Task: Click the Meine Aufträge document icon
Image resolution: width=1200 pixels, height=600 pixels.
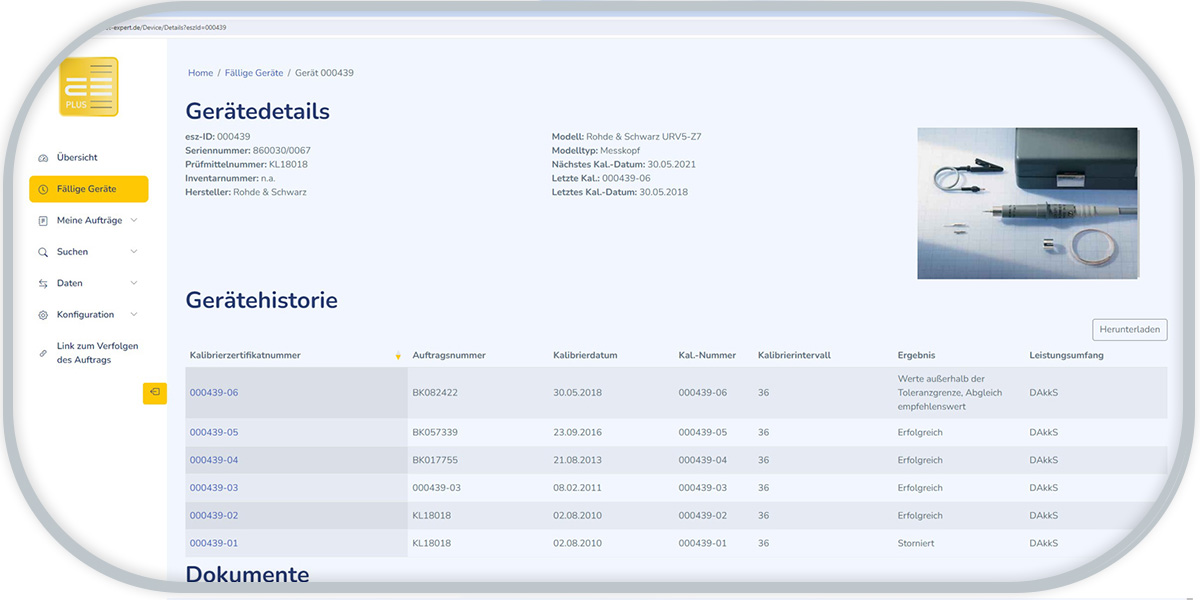Action: (x=43, y=221)
